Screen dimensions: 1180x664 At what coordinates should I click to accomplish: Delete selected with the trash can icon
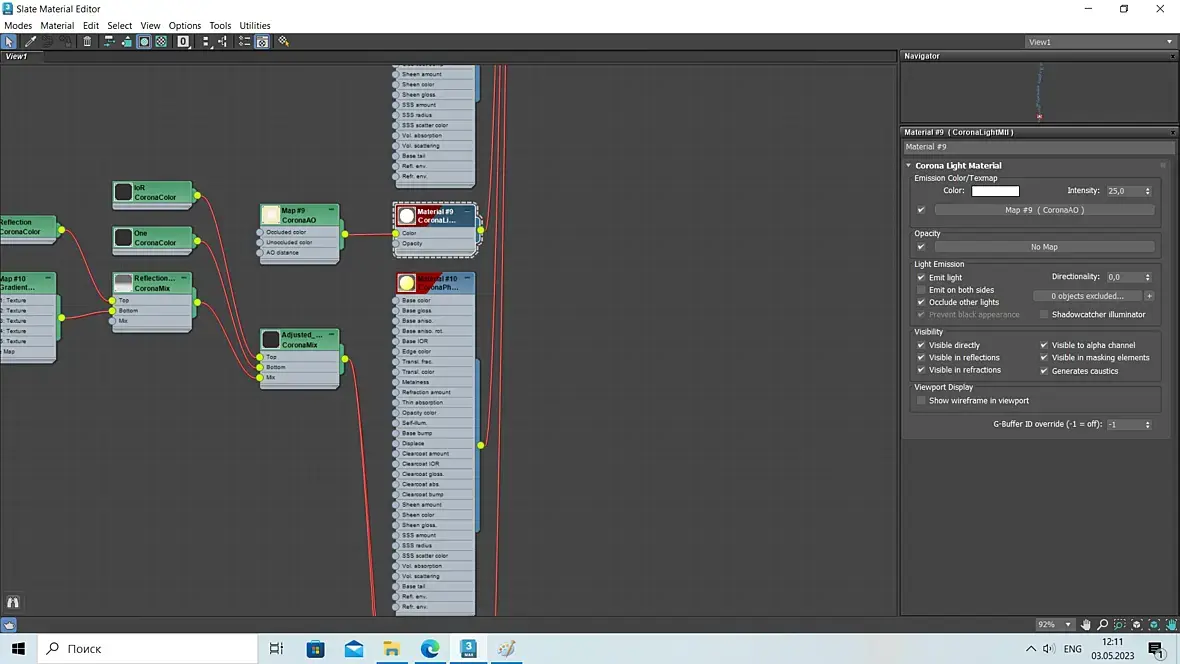click(87, 42)
